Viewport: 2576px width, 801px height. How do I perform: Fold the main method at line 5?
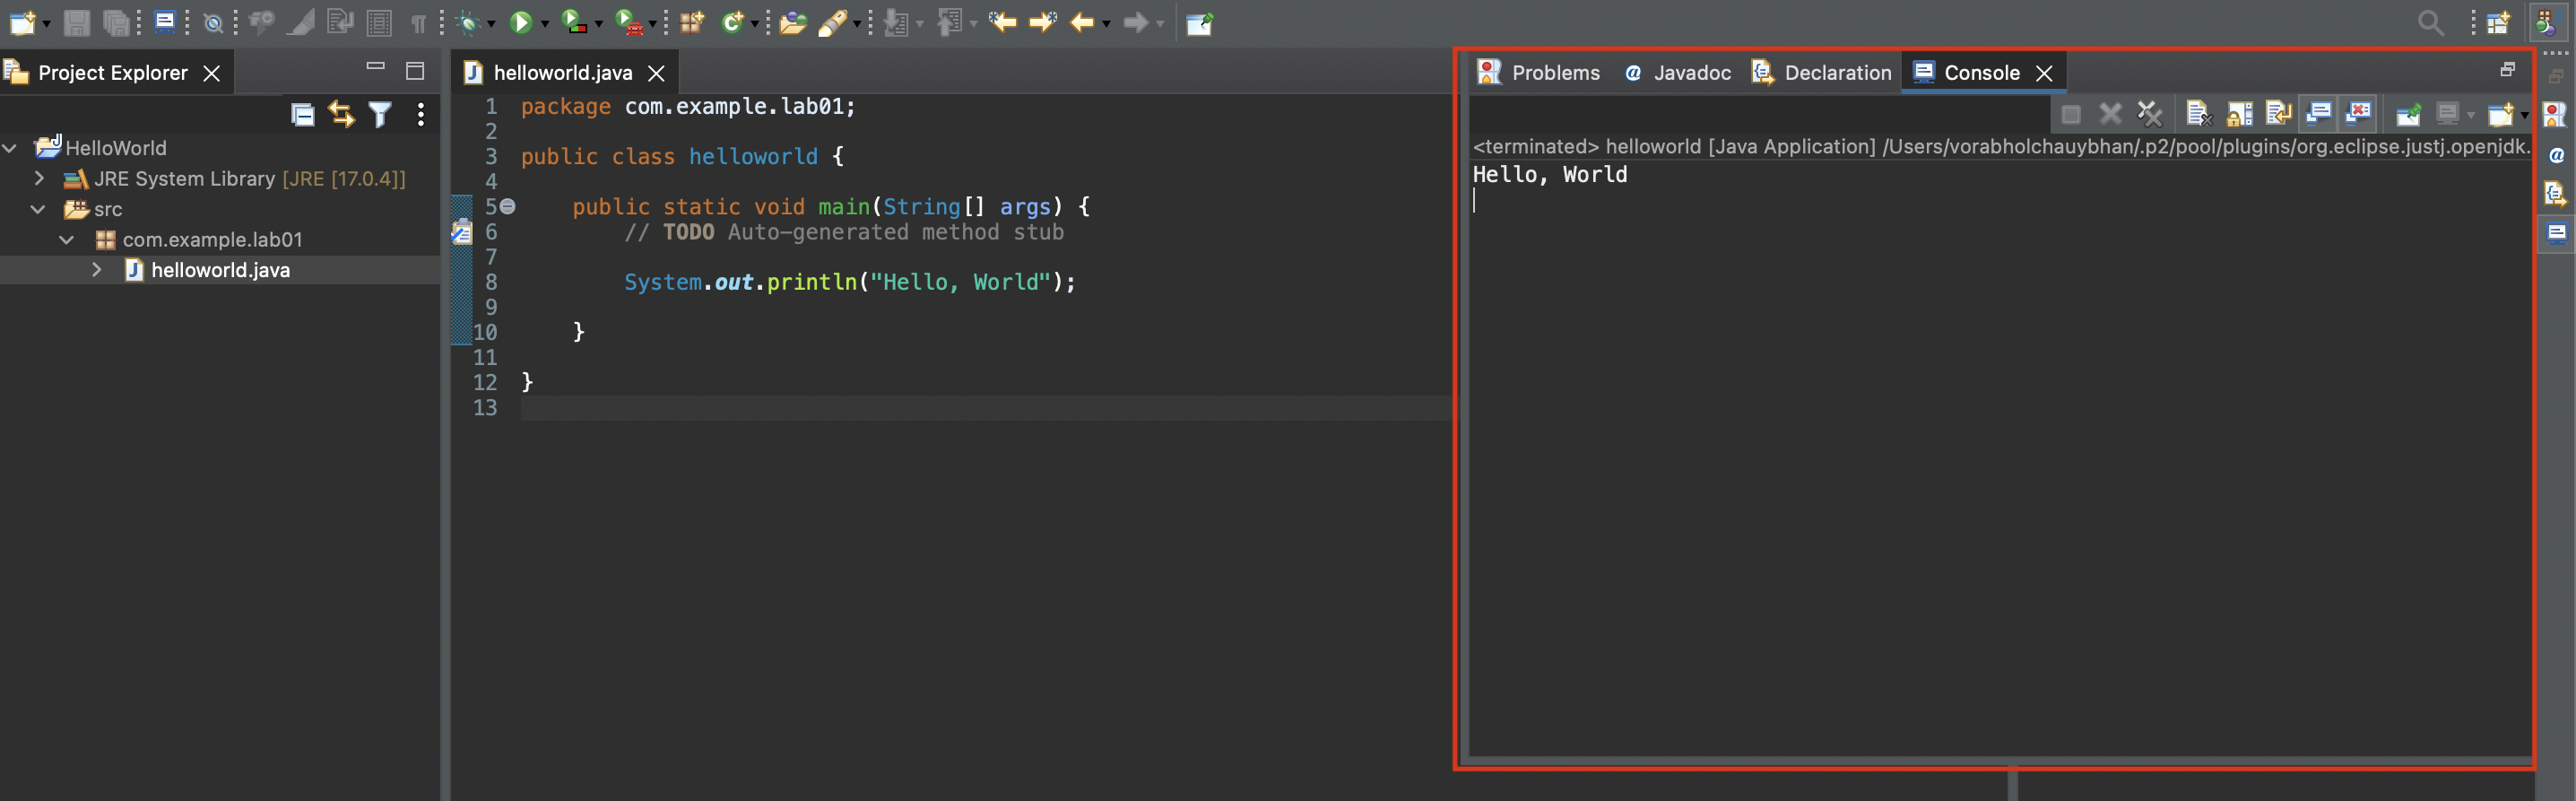(508, 207)
